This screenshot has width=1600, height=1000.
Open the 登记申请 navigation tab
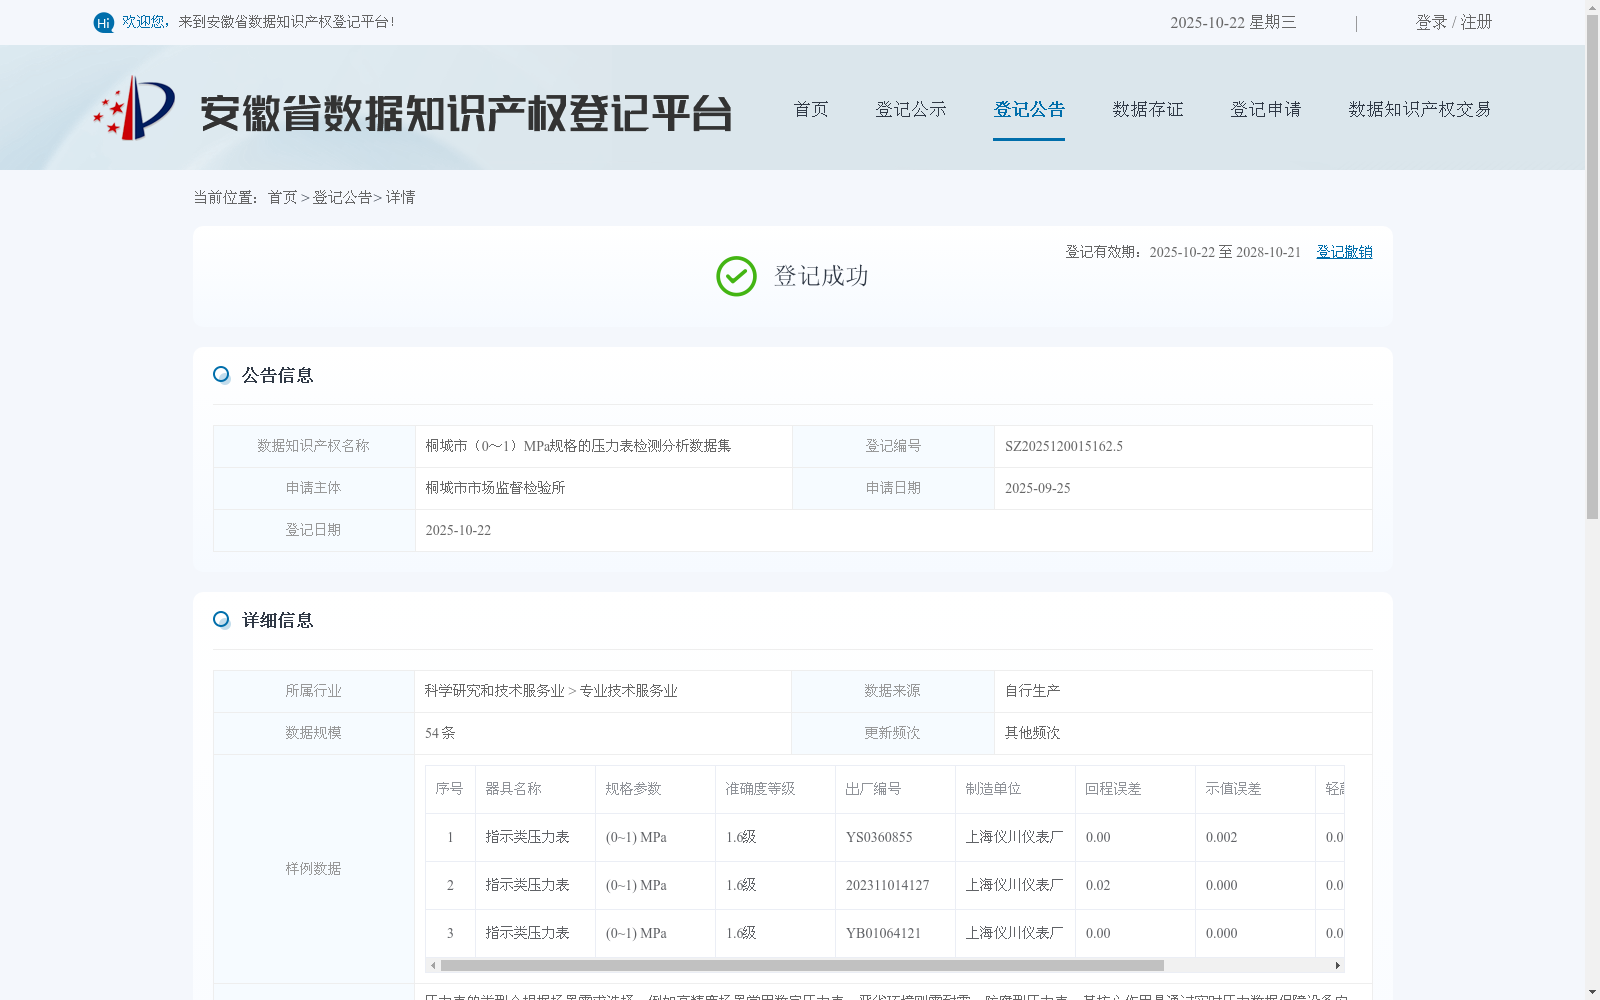coord(1266,109)
